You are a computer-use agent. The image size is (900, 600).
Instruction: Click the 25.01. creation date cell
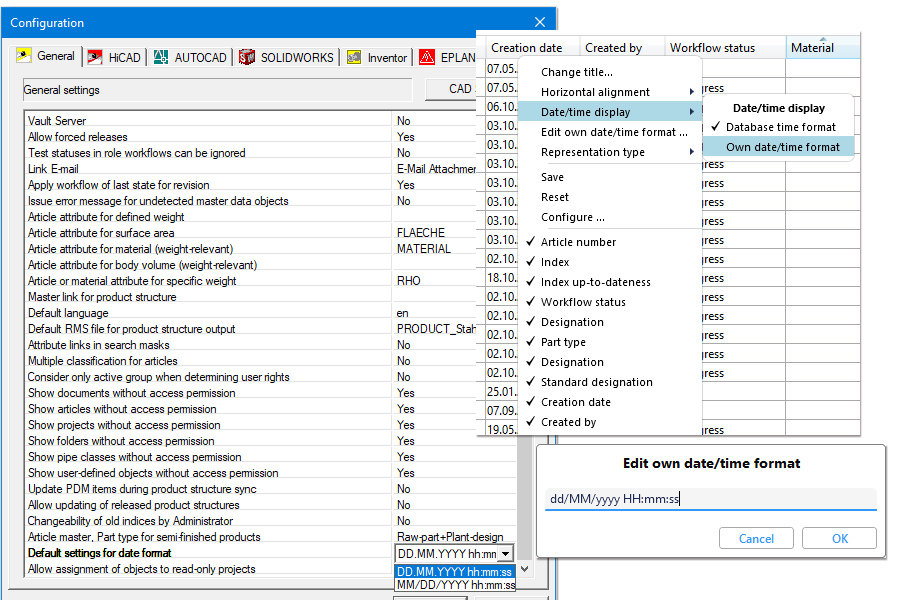[x=502, y=392]
